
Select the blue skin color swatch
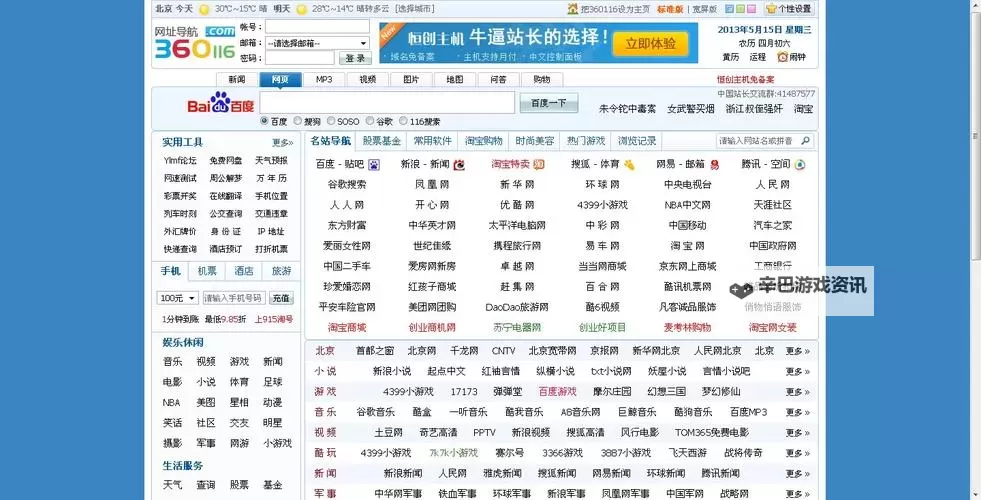(729, 9)
